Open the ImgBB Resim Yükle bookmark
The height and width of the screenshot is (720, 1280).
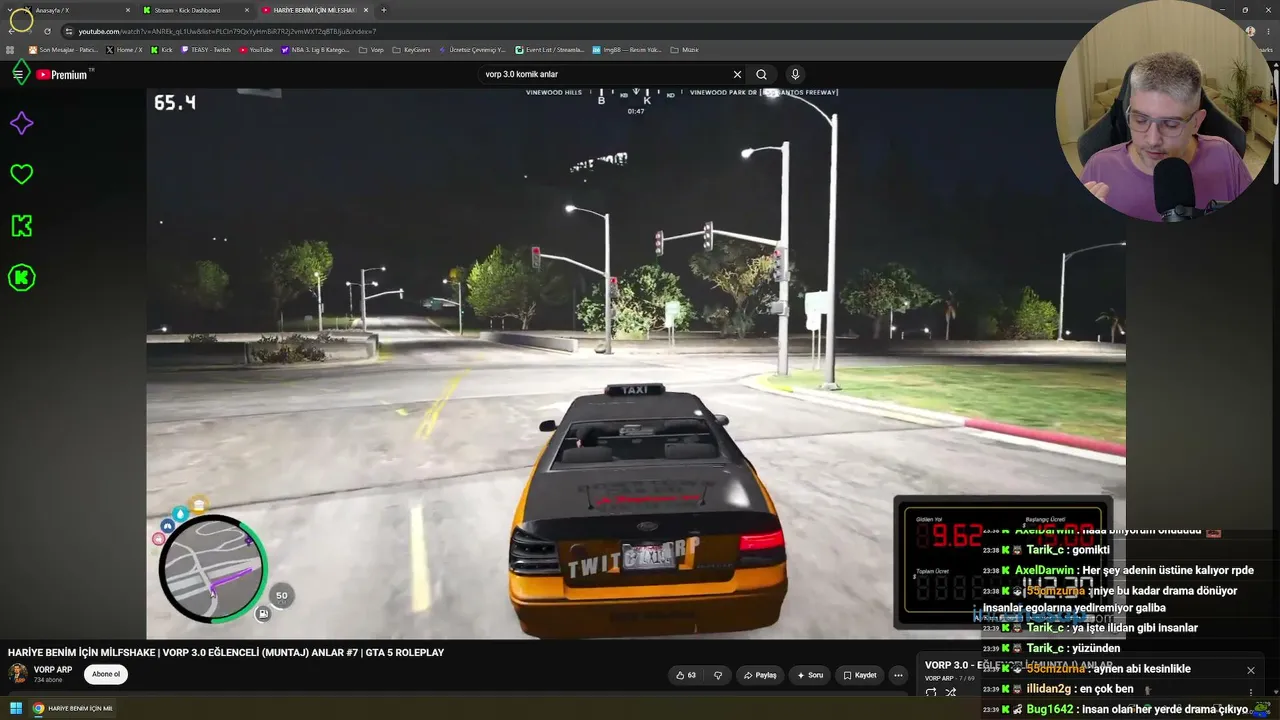tap(627, 50)
